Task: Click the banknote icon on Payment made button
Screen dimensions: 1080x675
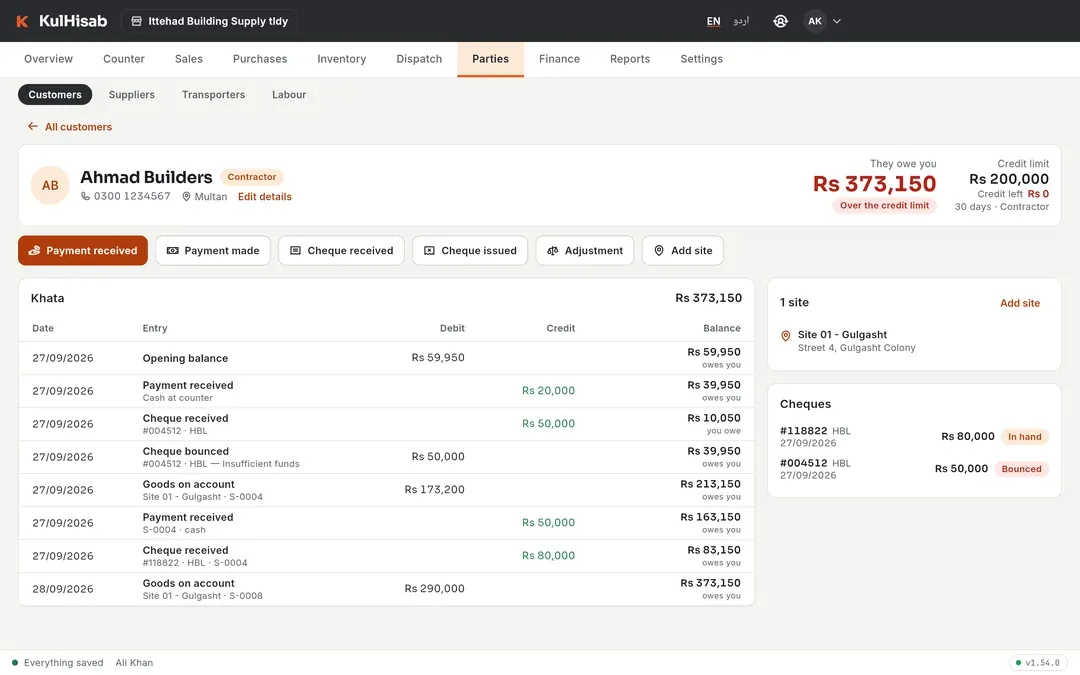Action: click(x=172, y=251)
